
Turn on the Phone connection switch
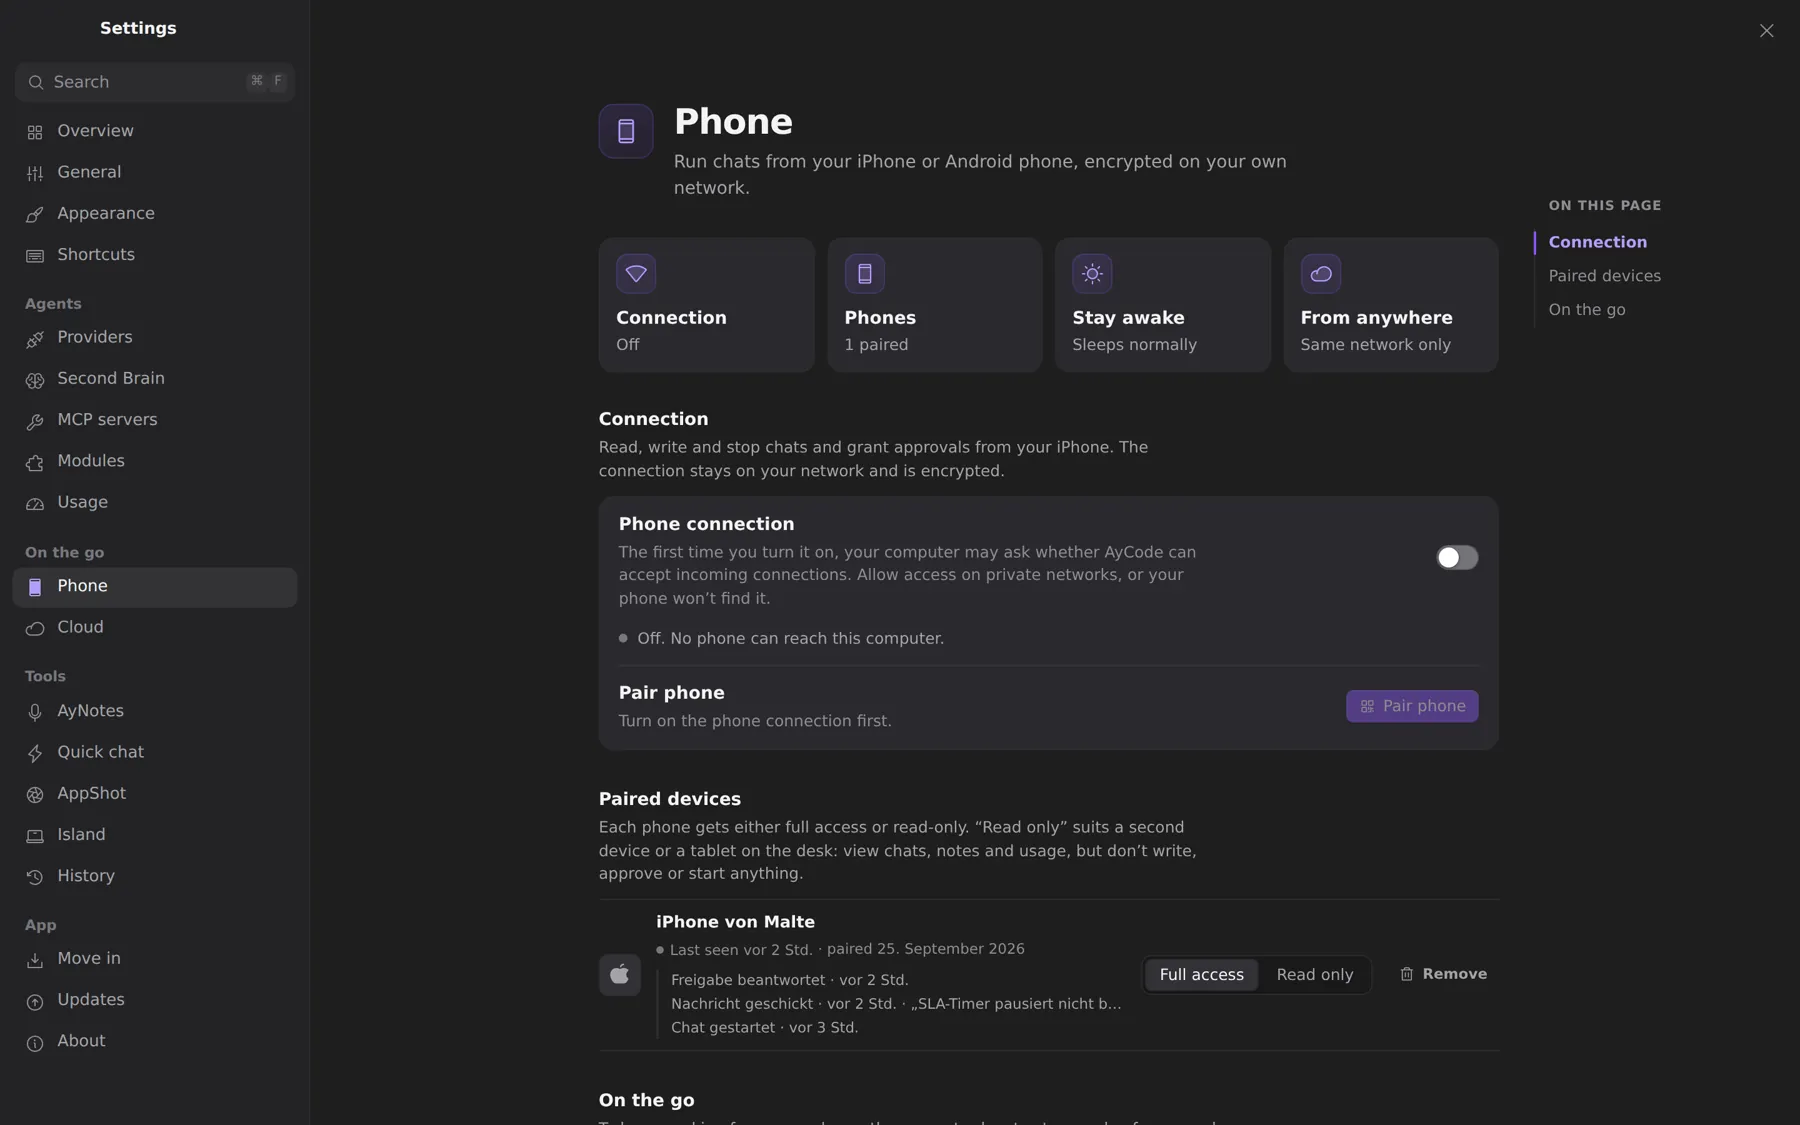[1456, 557]
